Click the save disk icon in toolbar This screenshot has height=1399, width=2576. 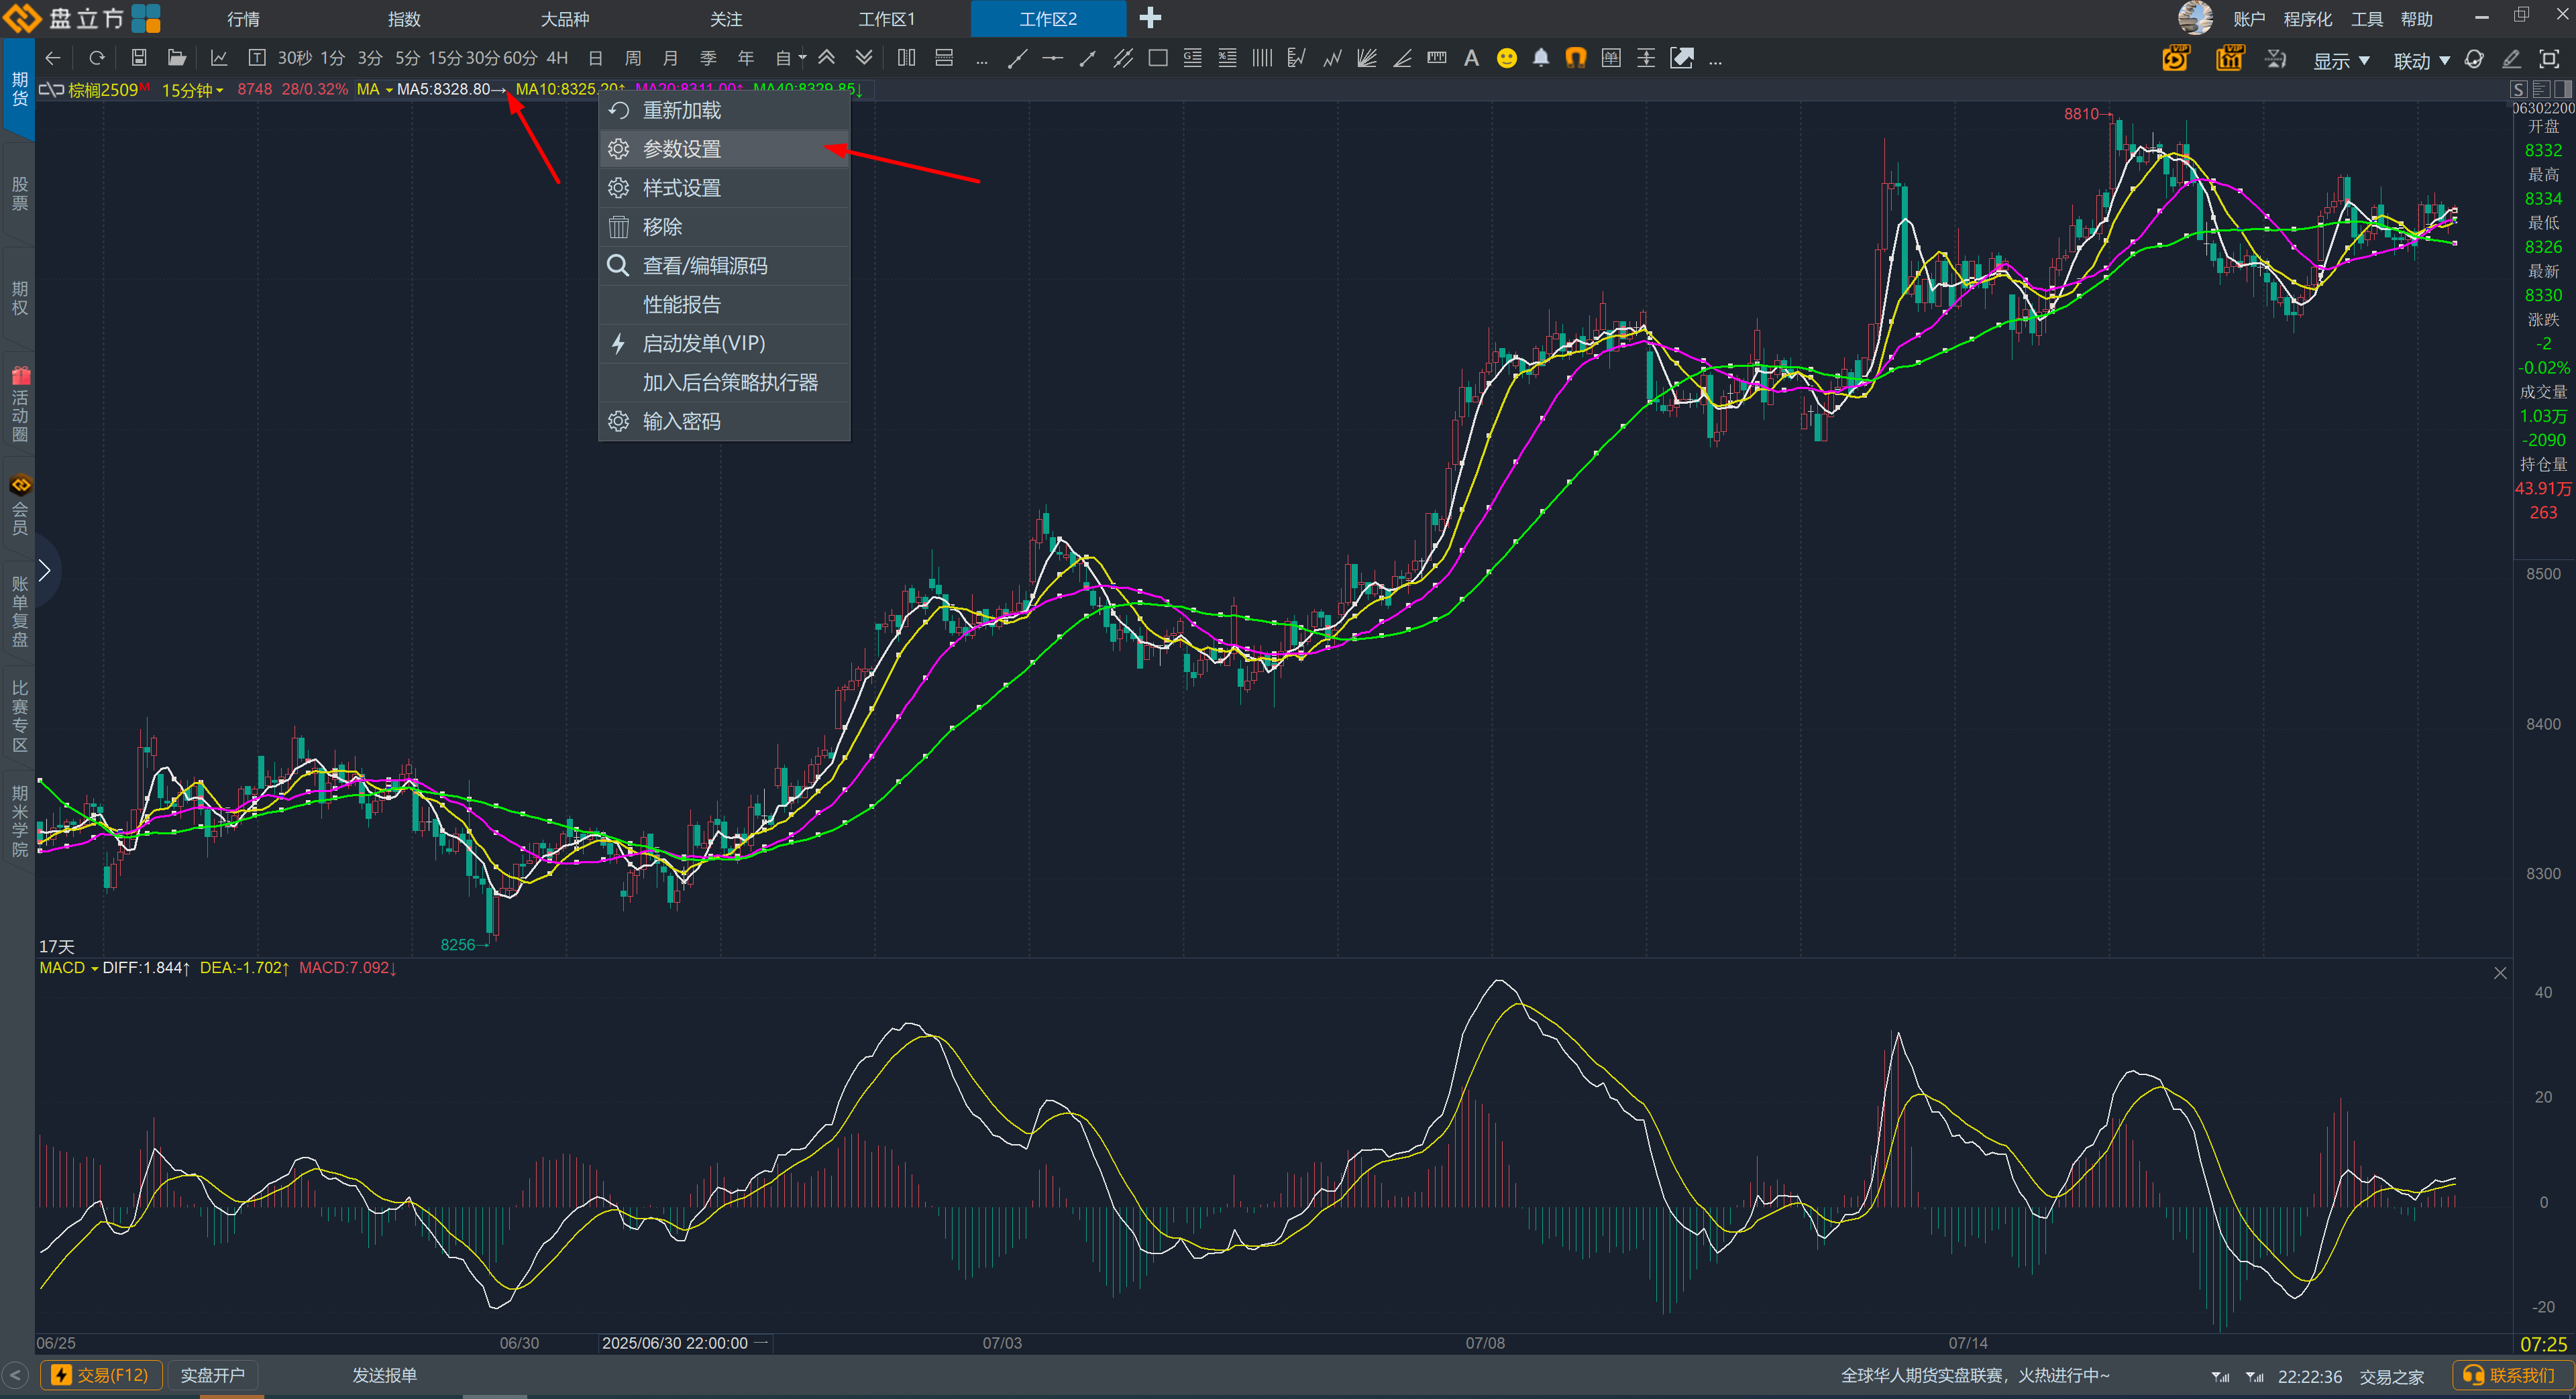click(x=139, y=58)
